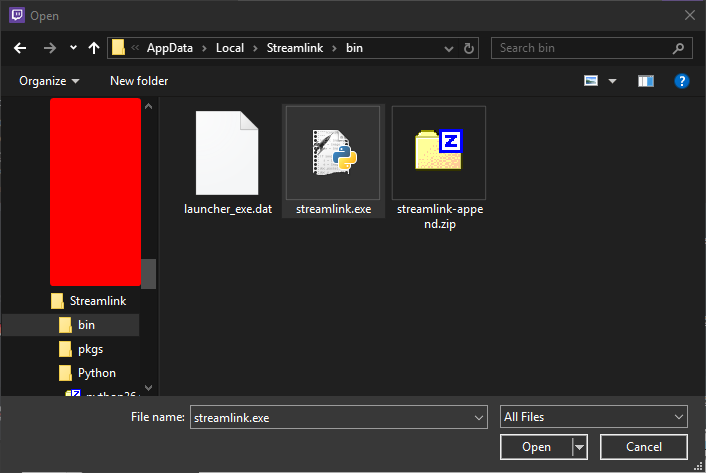Viewport: 706px width, 473px height.
Task: Click the Twitch app icon in titlebar
Action: click(17, 15)
